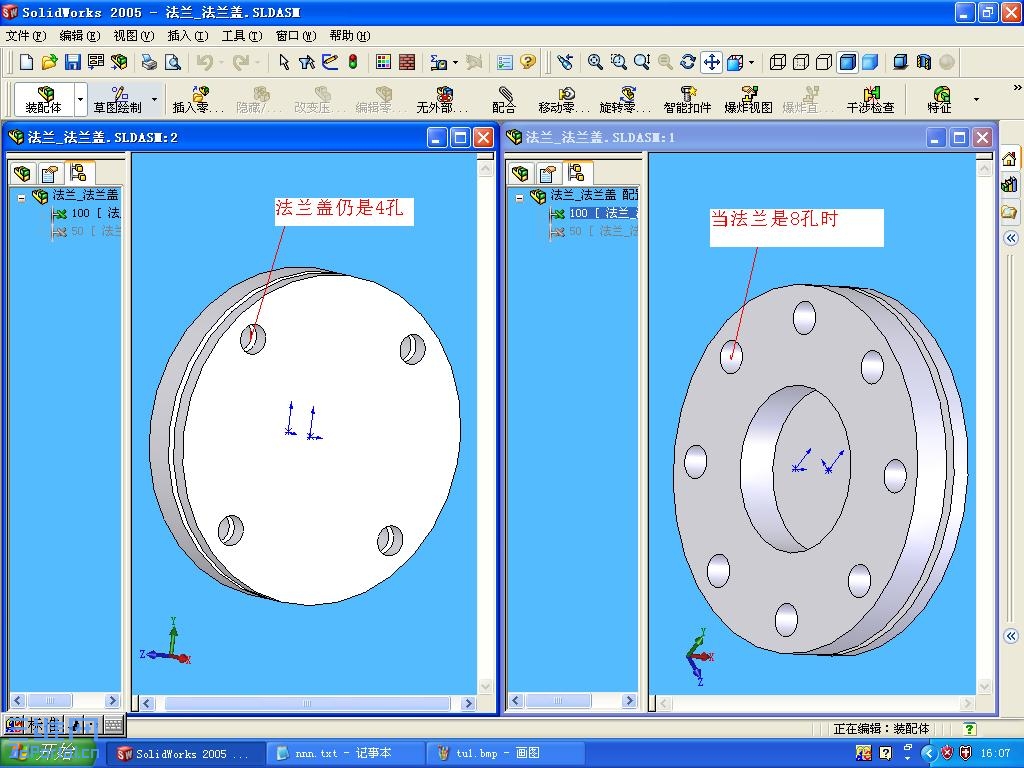The height and width of the screenshot is (768, 1024).
Task: Open the 文件(F) menu
Action: [x=26, y=36]
